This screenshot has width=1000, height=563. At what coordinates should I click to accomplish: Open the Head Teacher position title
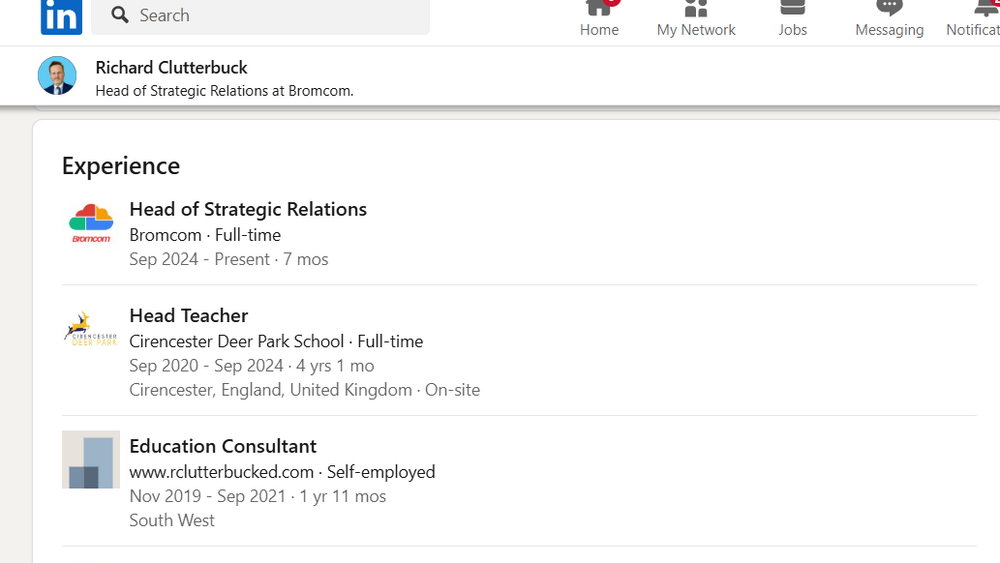click(x=188, y=315)
